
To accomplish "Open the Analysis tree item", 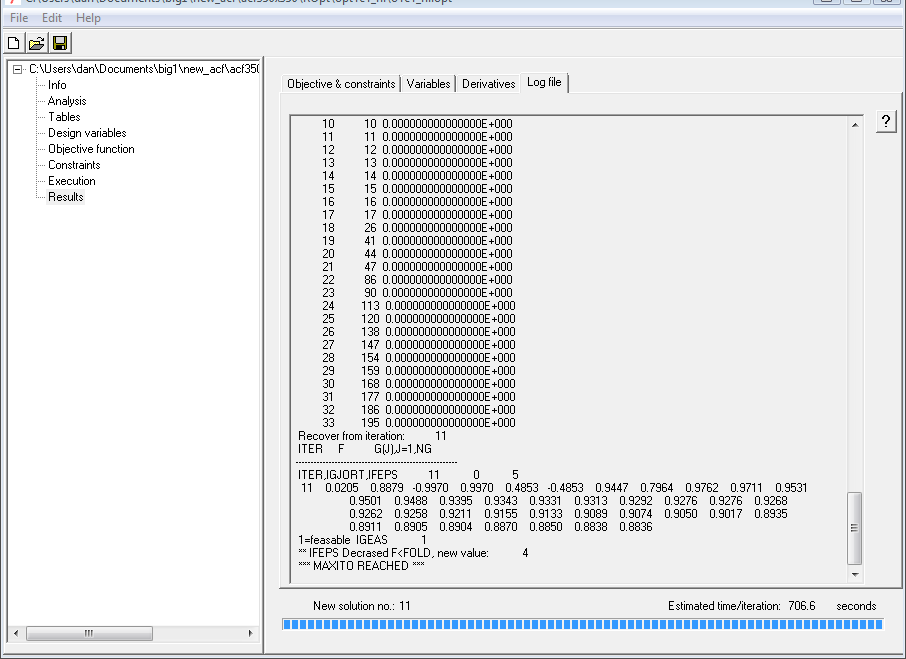I will pyautogui.click(x=67, y=101).
